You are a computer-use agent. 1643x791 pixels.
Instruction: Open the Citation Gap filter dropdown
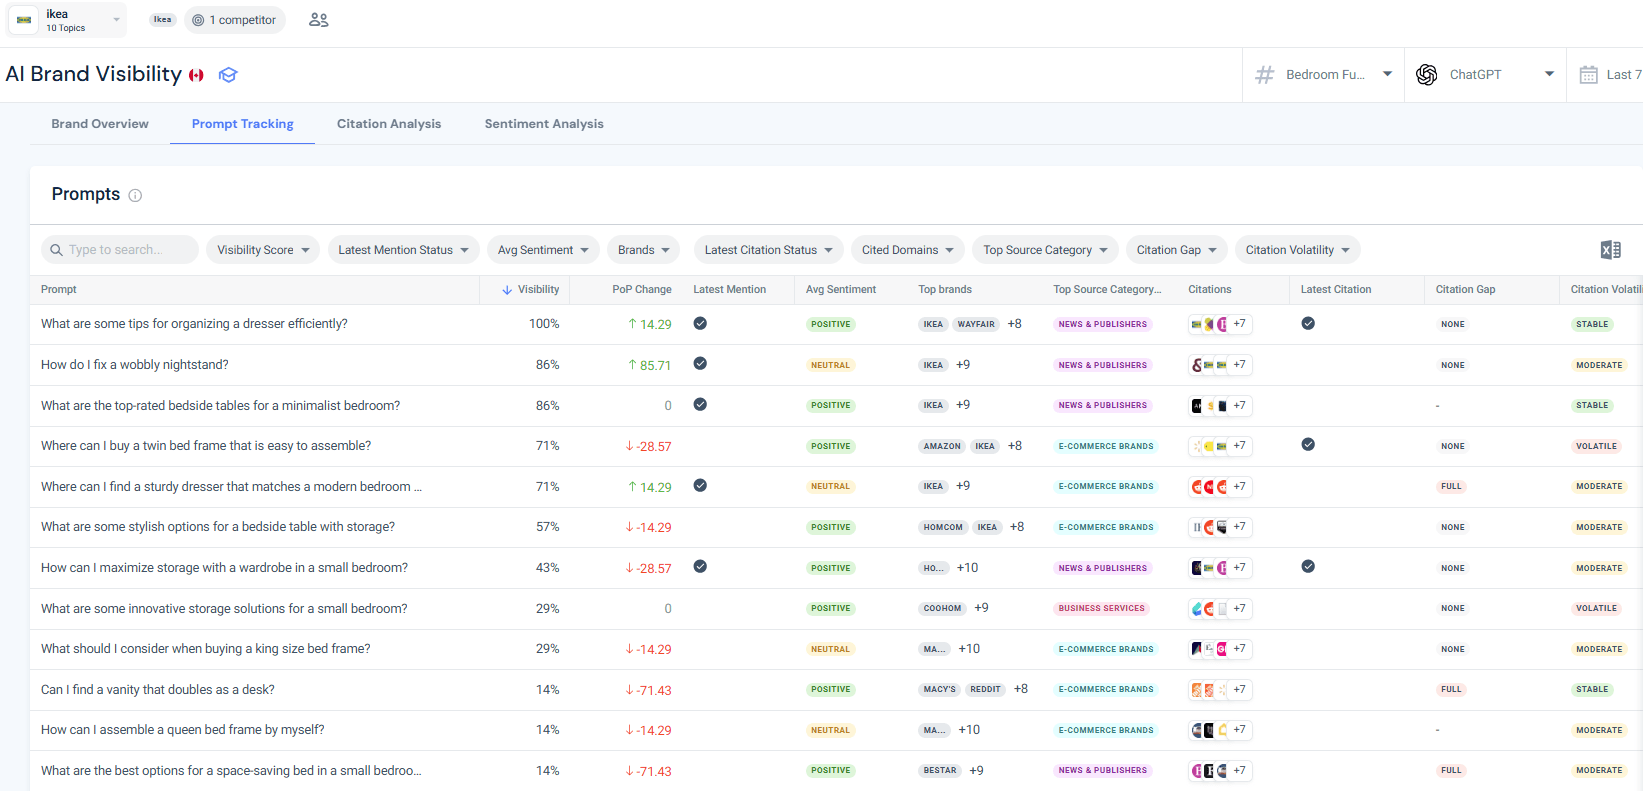(x=1176, y=250)
